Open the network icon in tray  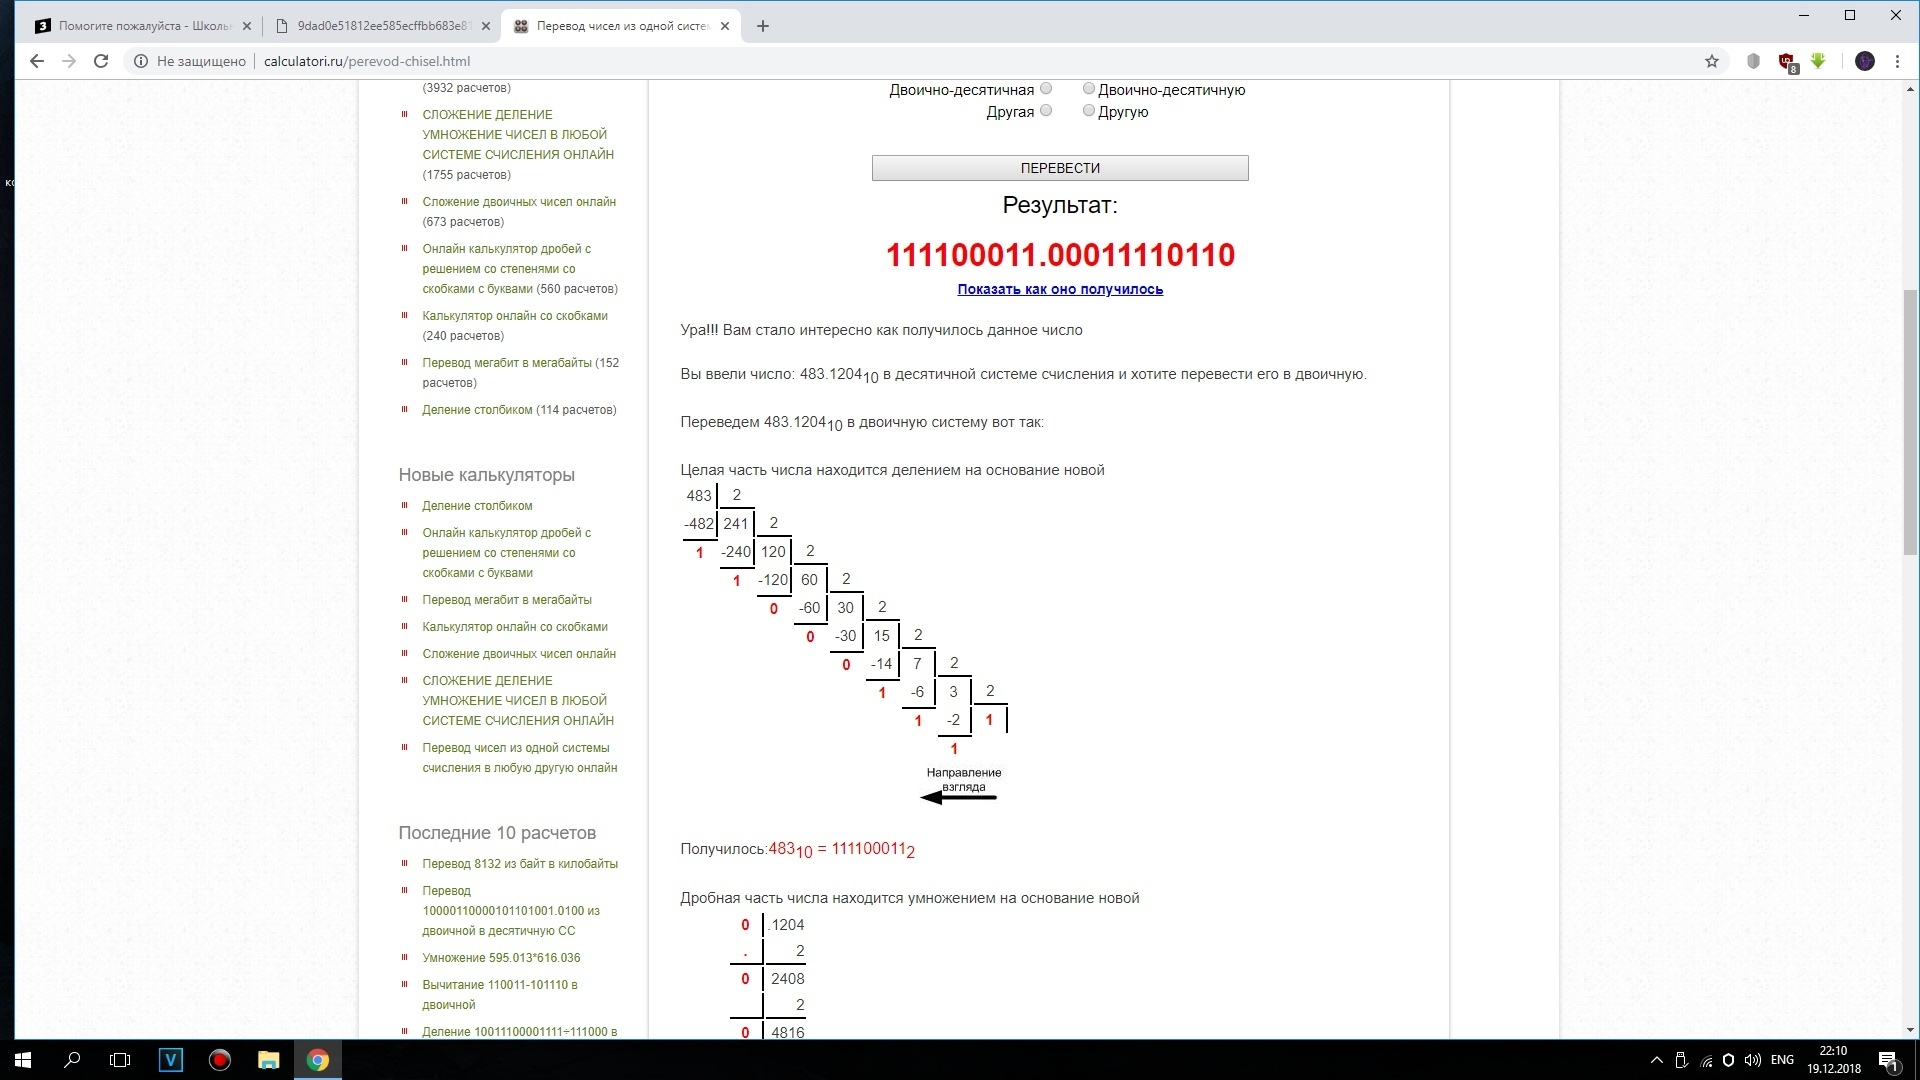point(1706,1060)
